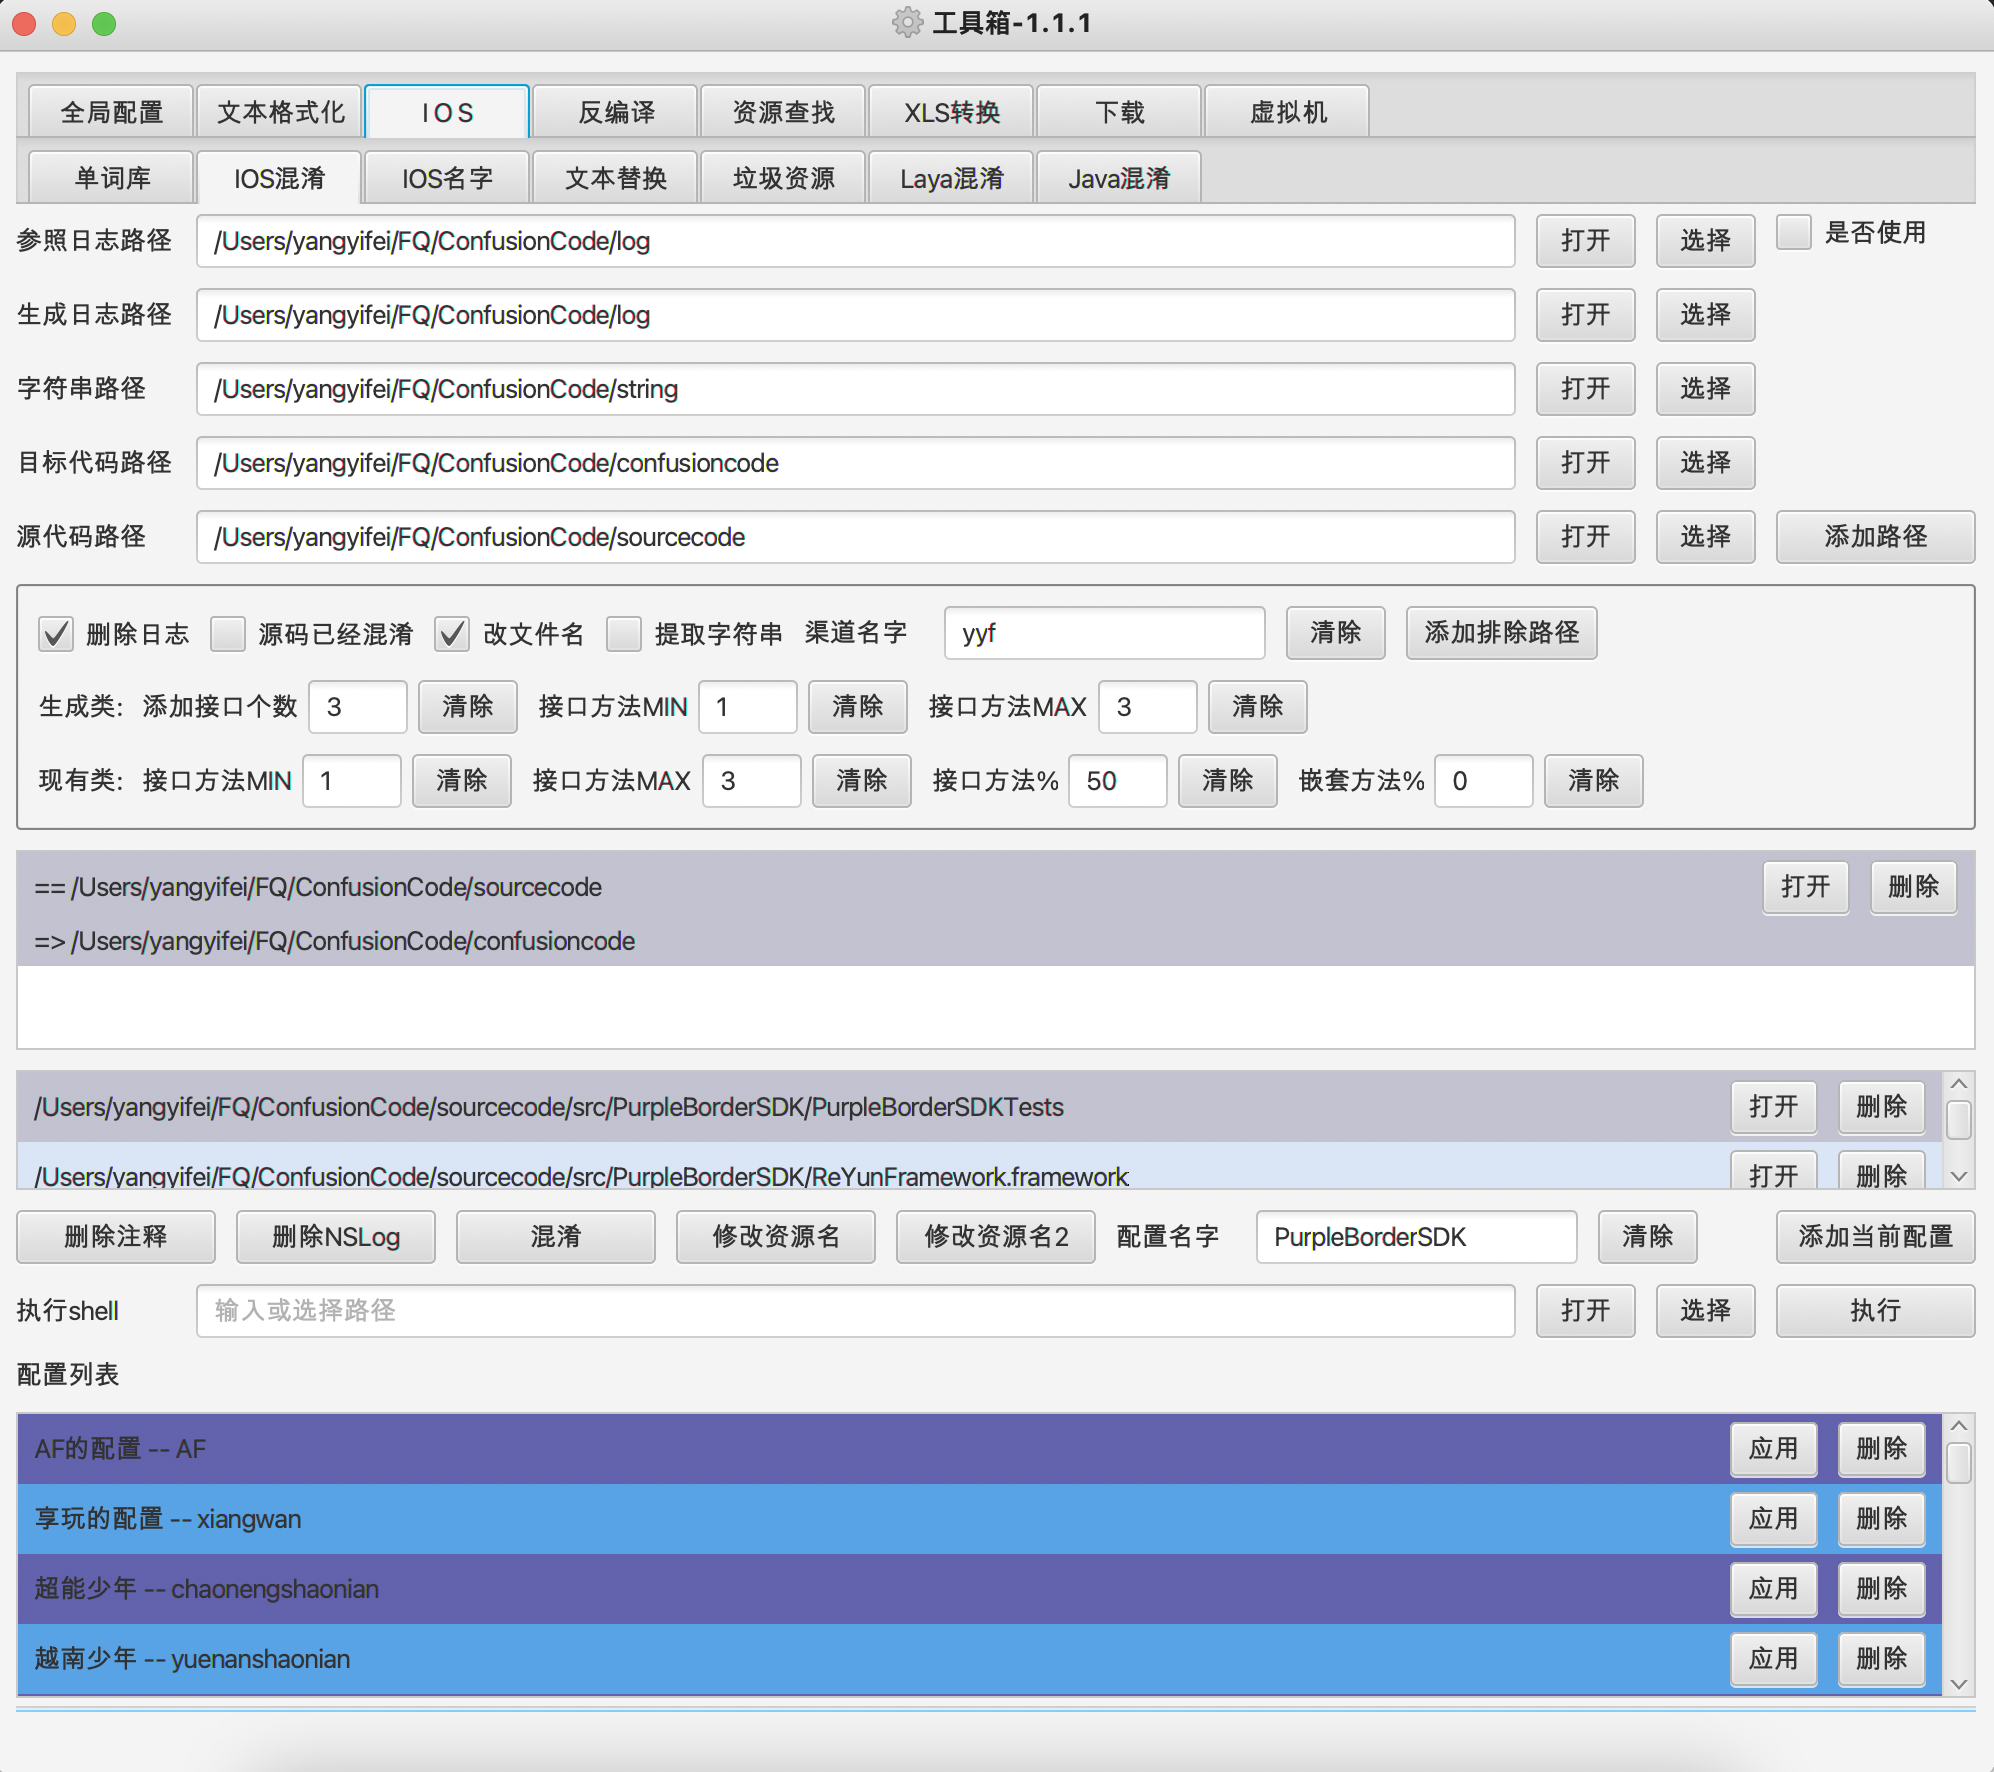
Task: Click the 配置名字 PurpleBorderSDK field
Action: (x=1417, y=1237)
